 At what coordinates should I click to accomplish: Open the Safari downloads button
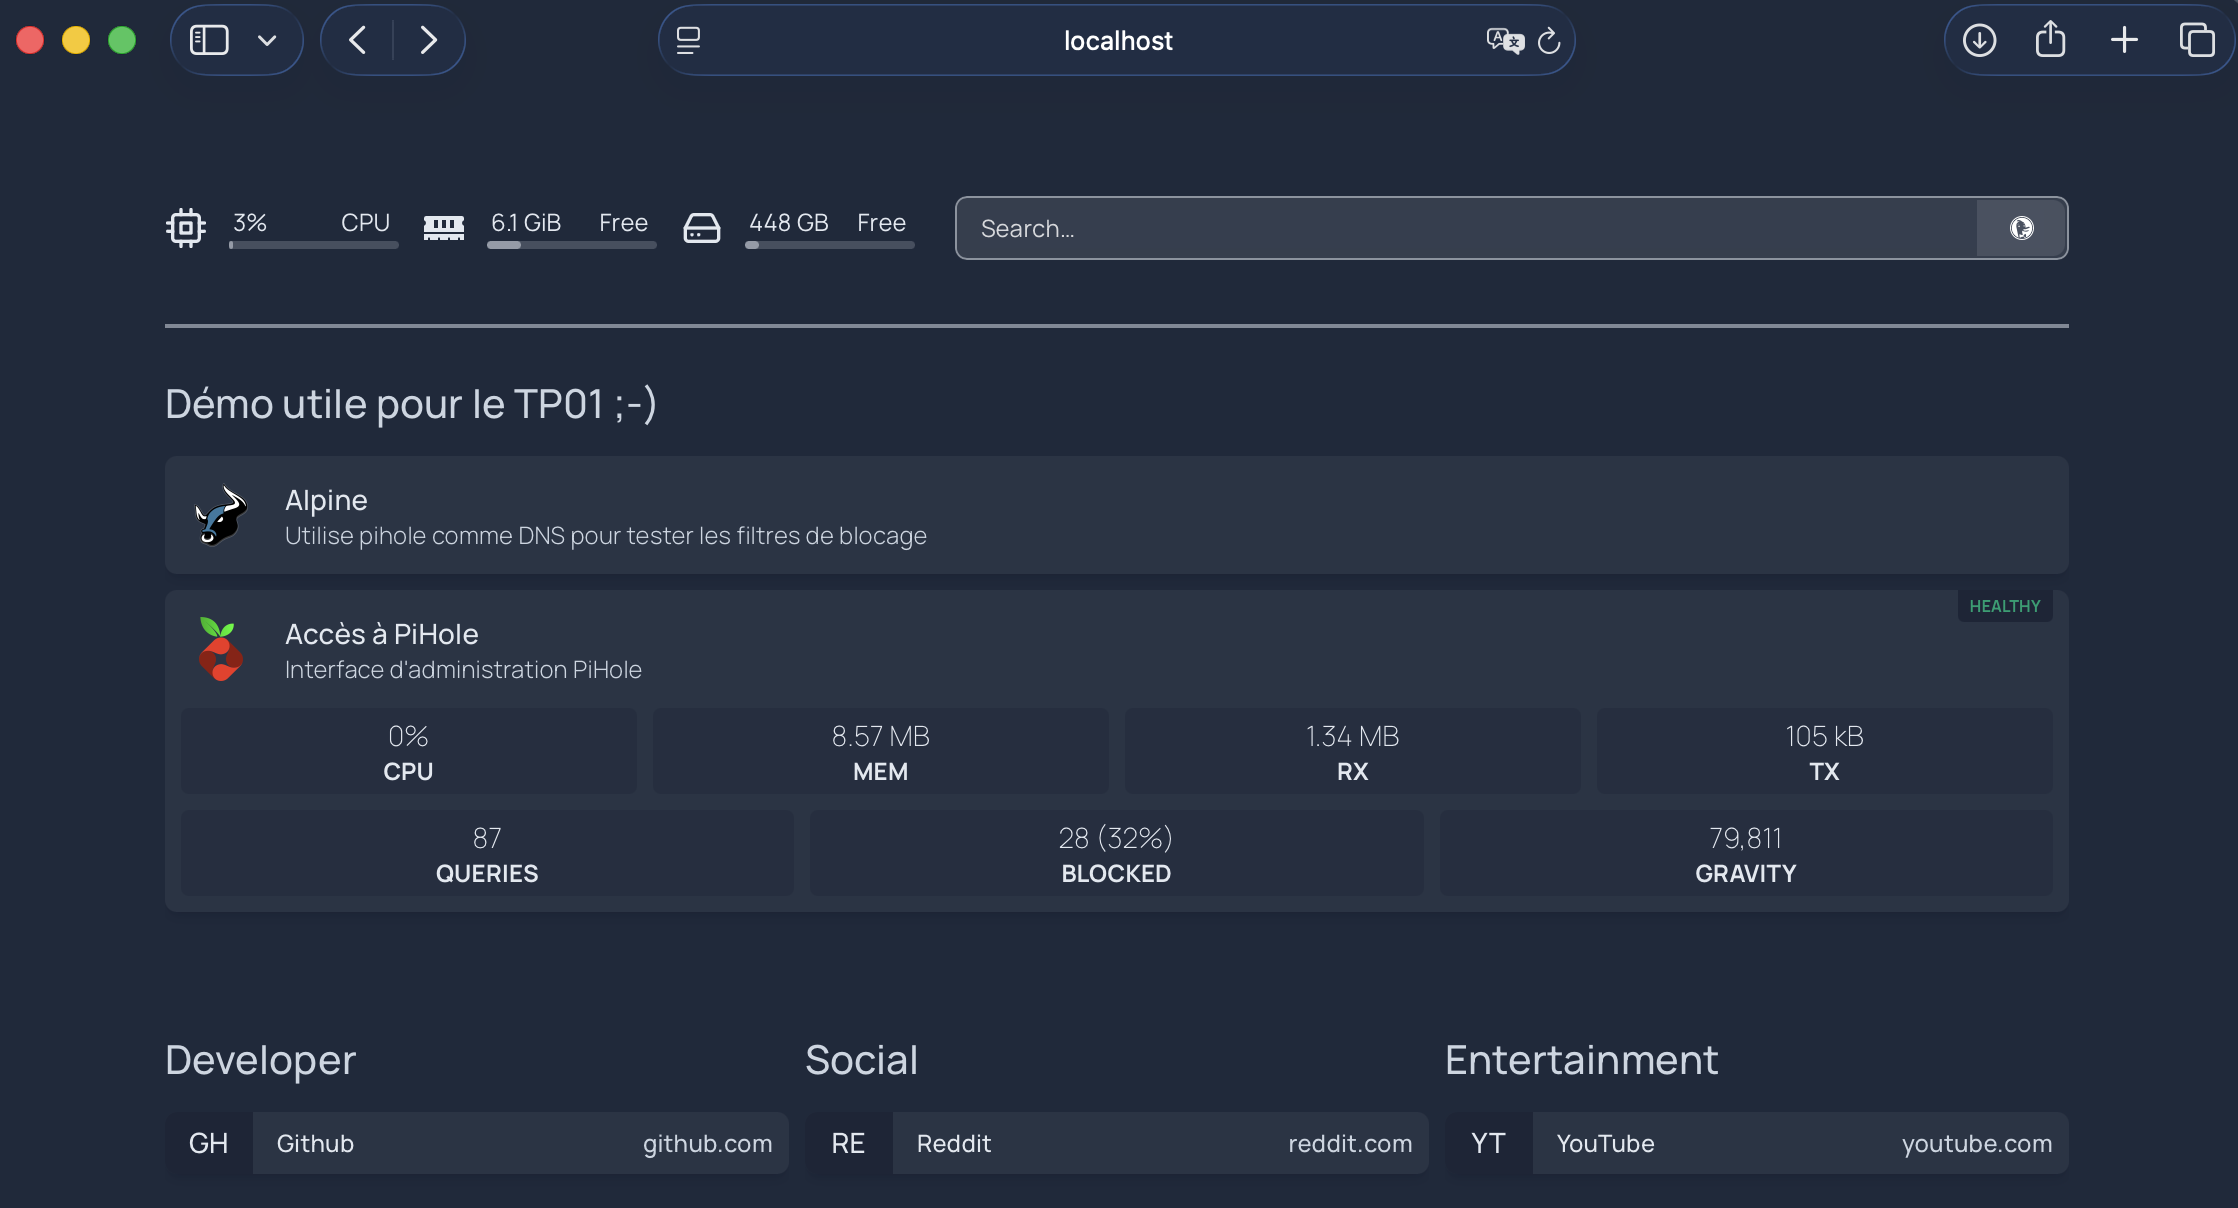1979,41
